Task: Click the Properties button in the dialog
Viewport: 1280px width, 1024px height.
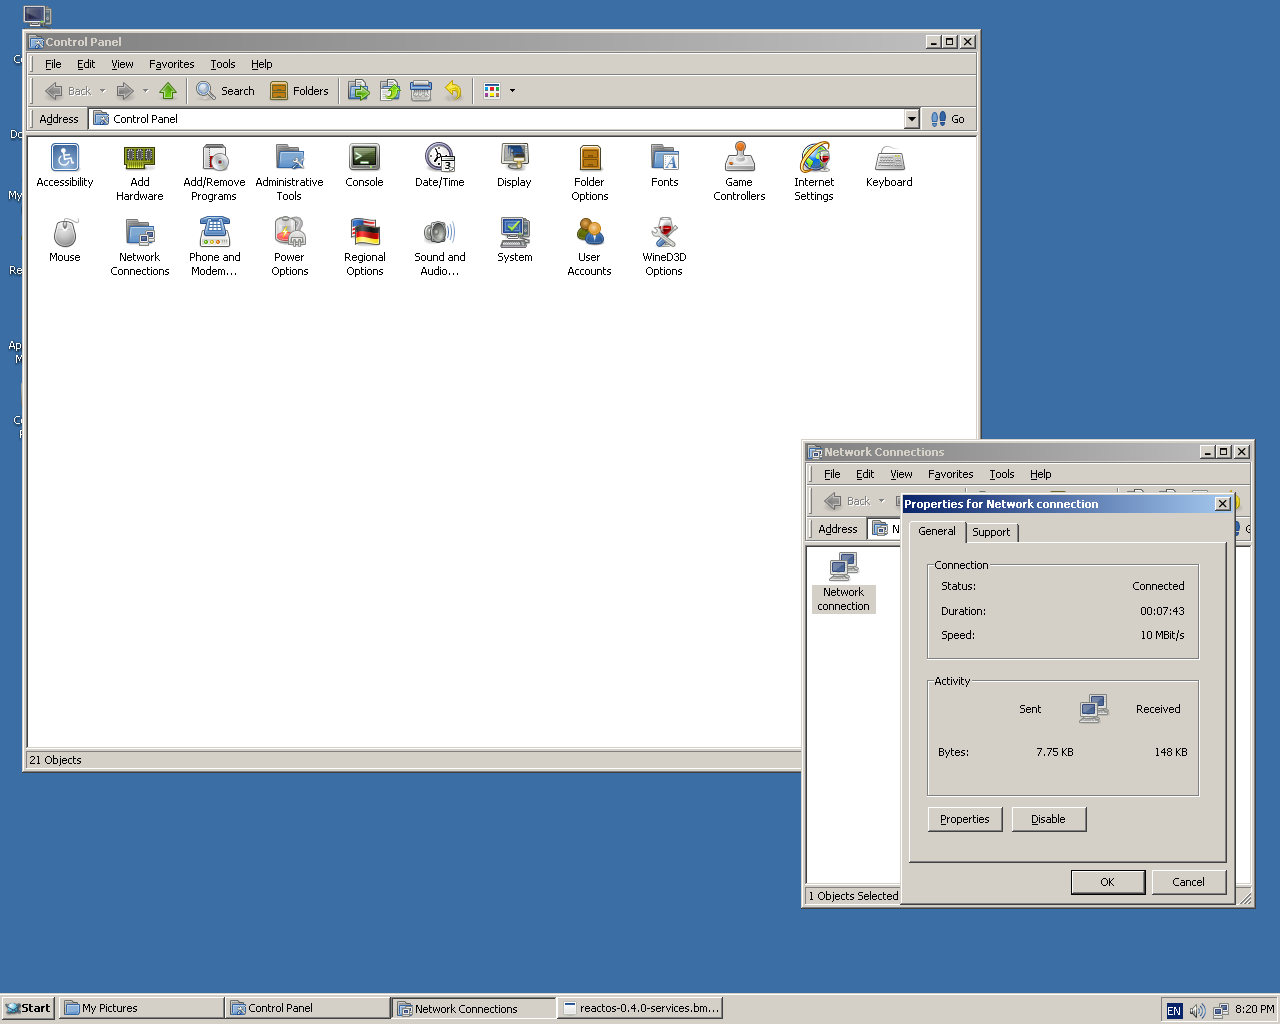Action: [x=965, y=819]
